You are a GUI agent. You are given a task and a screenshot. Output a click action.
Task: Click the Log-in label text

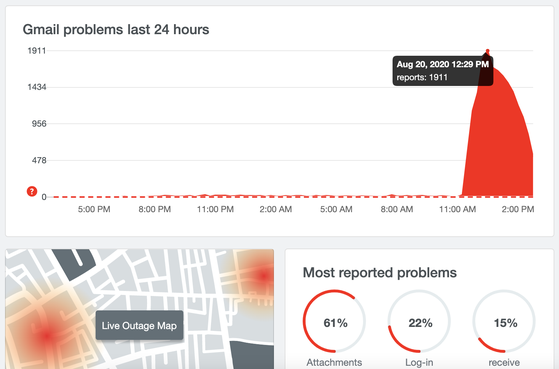419,363
